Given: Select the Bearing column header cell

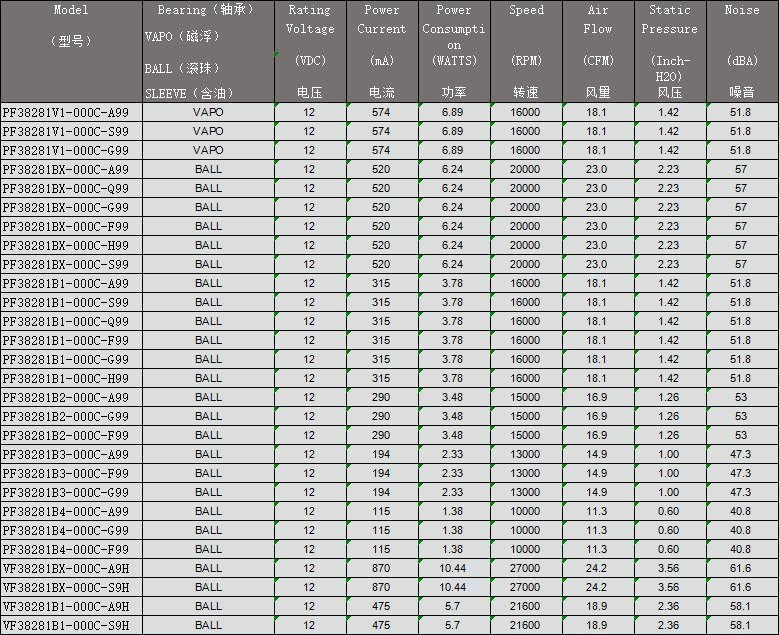Looking at the screenshot, I should click(208, 50).
